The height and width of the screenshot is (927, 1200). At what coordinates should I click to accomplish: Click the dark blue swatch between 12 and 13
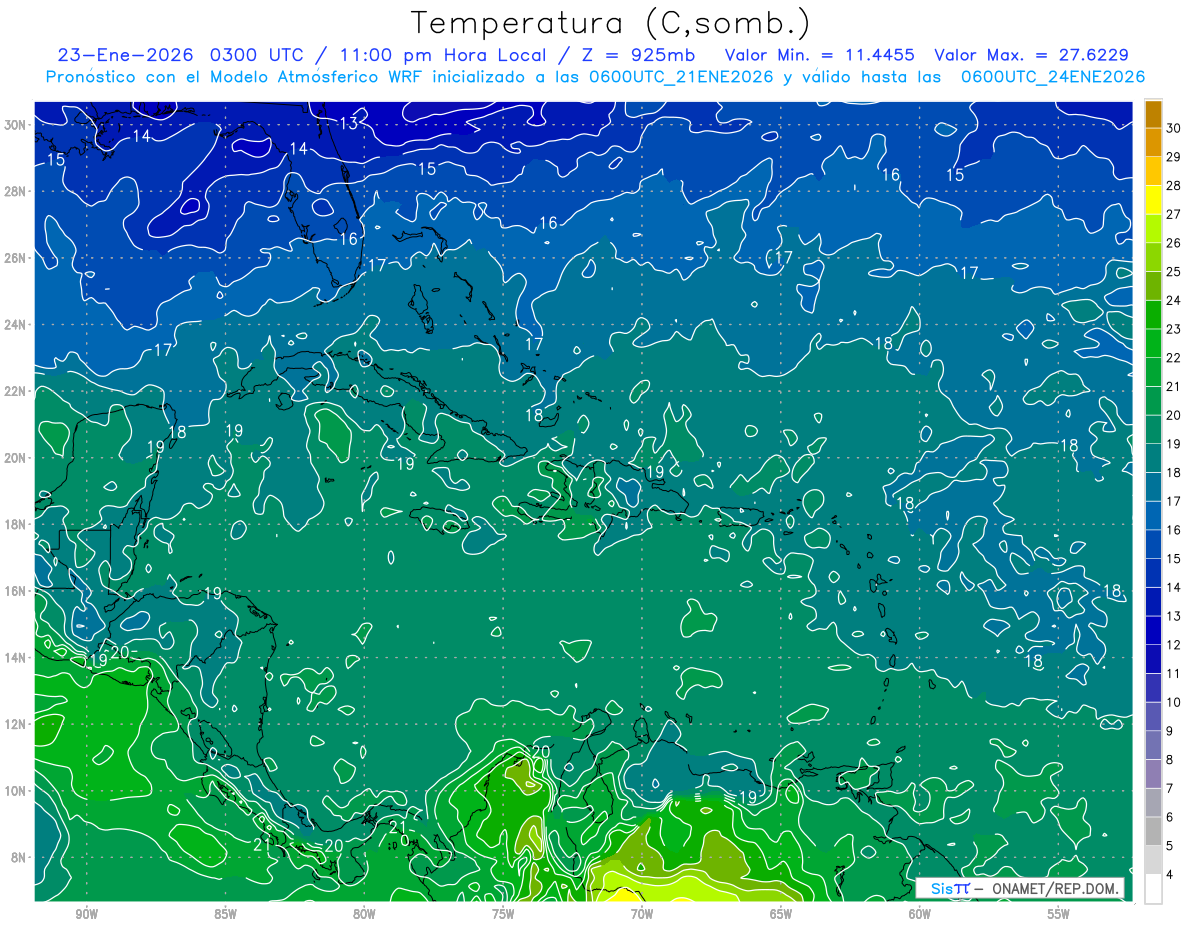1153,630
